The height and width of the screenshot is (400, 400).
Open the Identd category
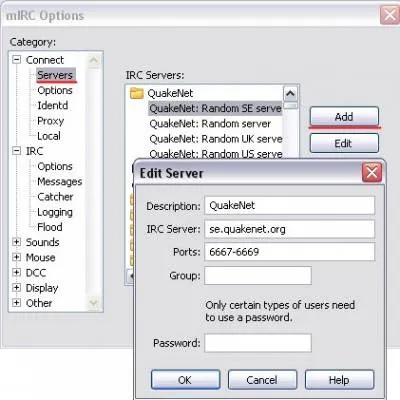(53, 105)
